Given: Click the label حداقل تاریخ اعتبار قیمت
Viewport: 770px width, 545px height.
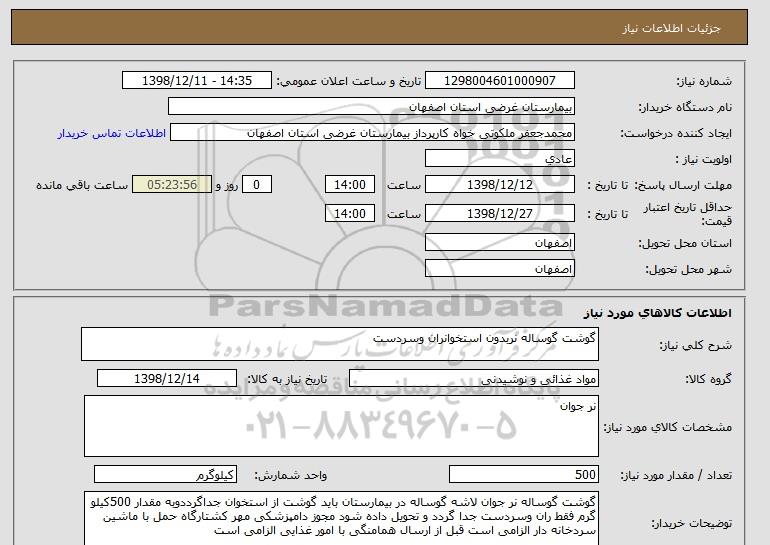Looking at the screenshot, I should point(688,214).
